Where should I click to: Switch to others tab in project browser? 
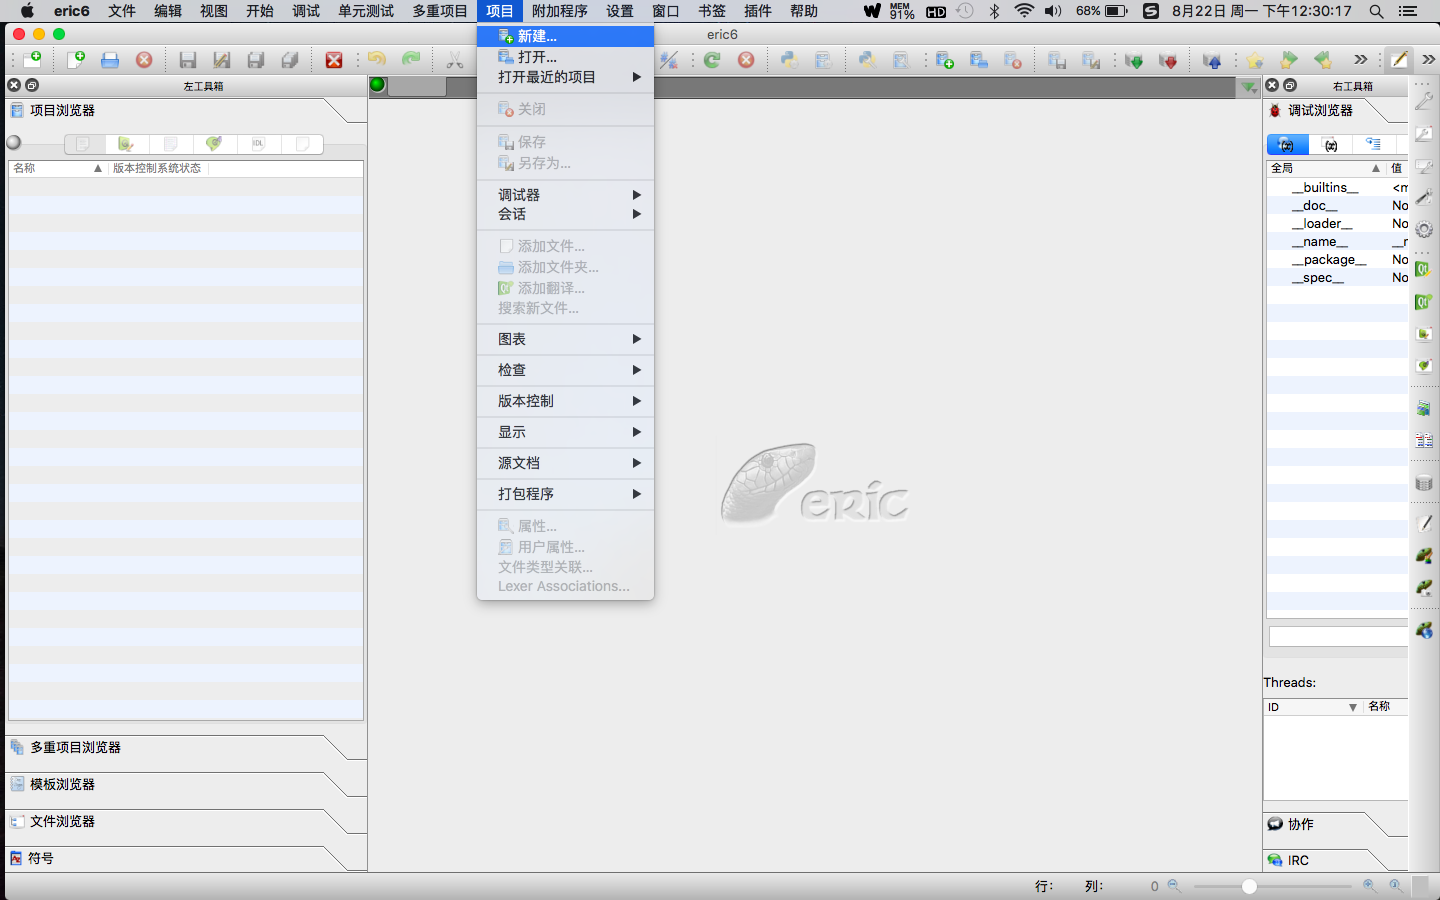point(302,144)
